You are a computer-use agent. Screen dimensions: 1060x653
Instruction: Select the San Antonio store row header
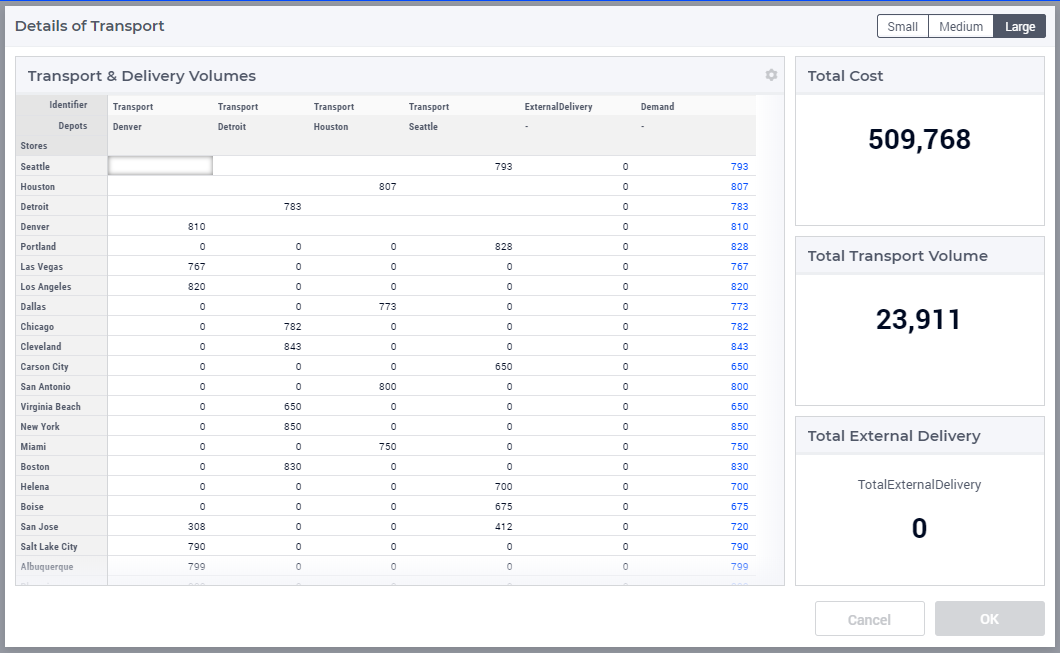click(62, 387)
